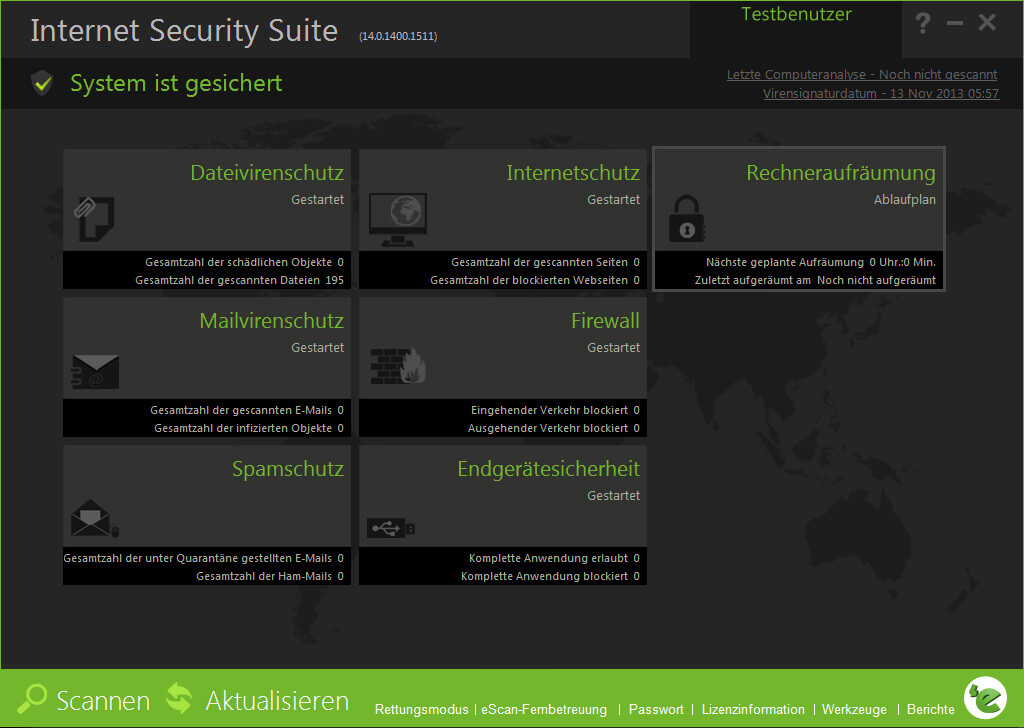Click the Mailvirenschutz envelope icon
The width and height of the screenshot is (1024, 728).
coord(95,371)
